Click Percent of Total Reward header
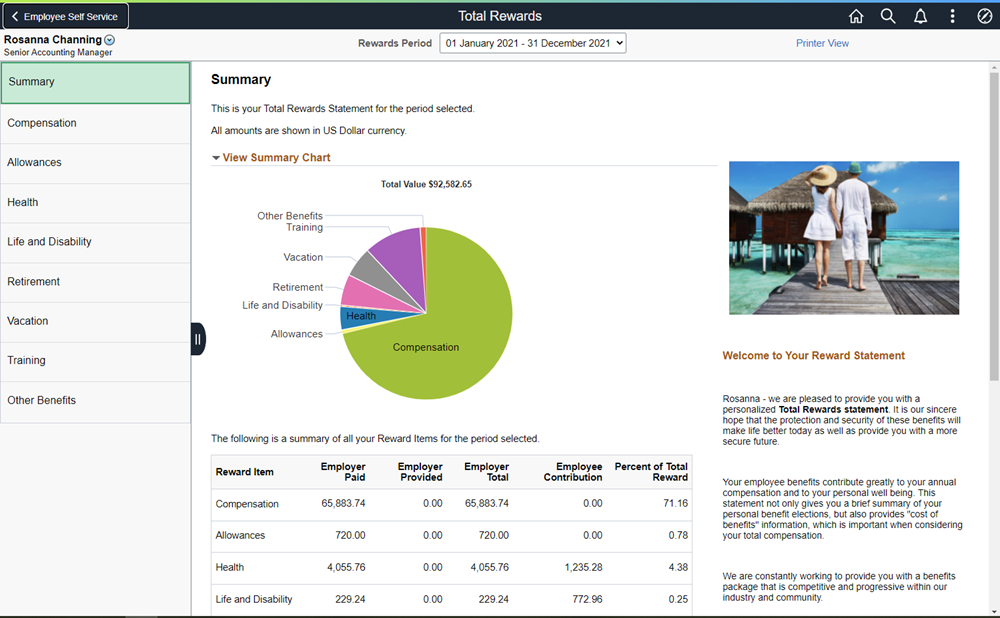 coord(651,472)
